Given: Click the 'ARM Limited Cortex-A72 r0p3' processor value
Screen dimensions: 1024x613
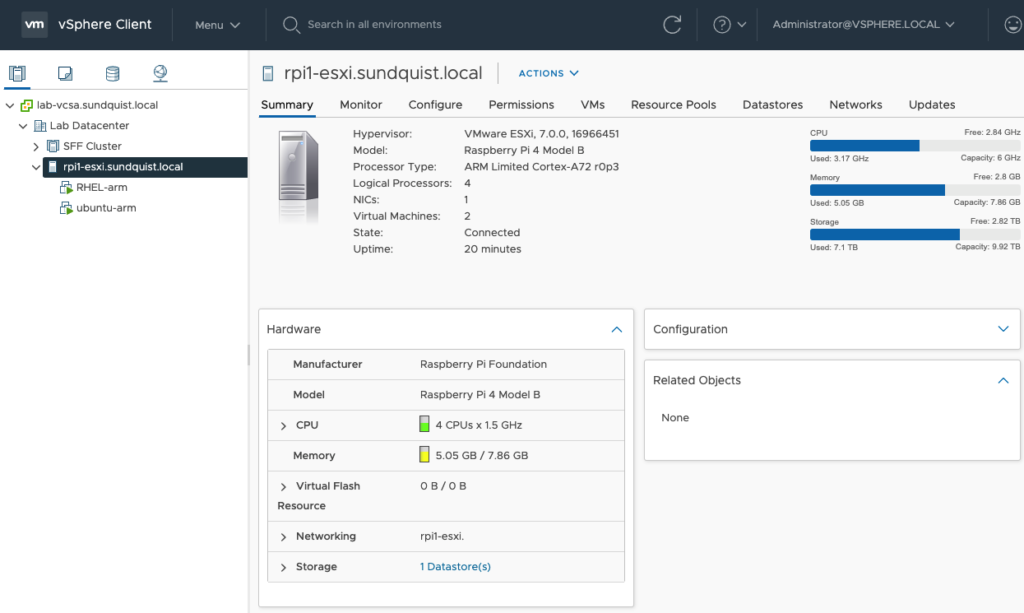Looking at the screenshot, I should (541, 166).
